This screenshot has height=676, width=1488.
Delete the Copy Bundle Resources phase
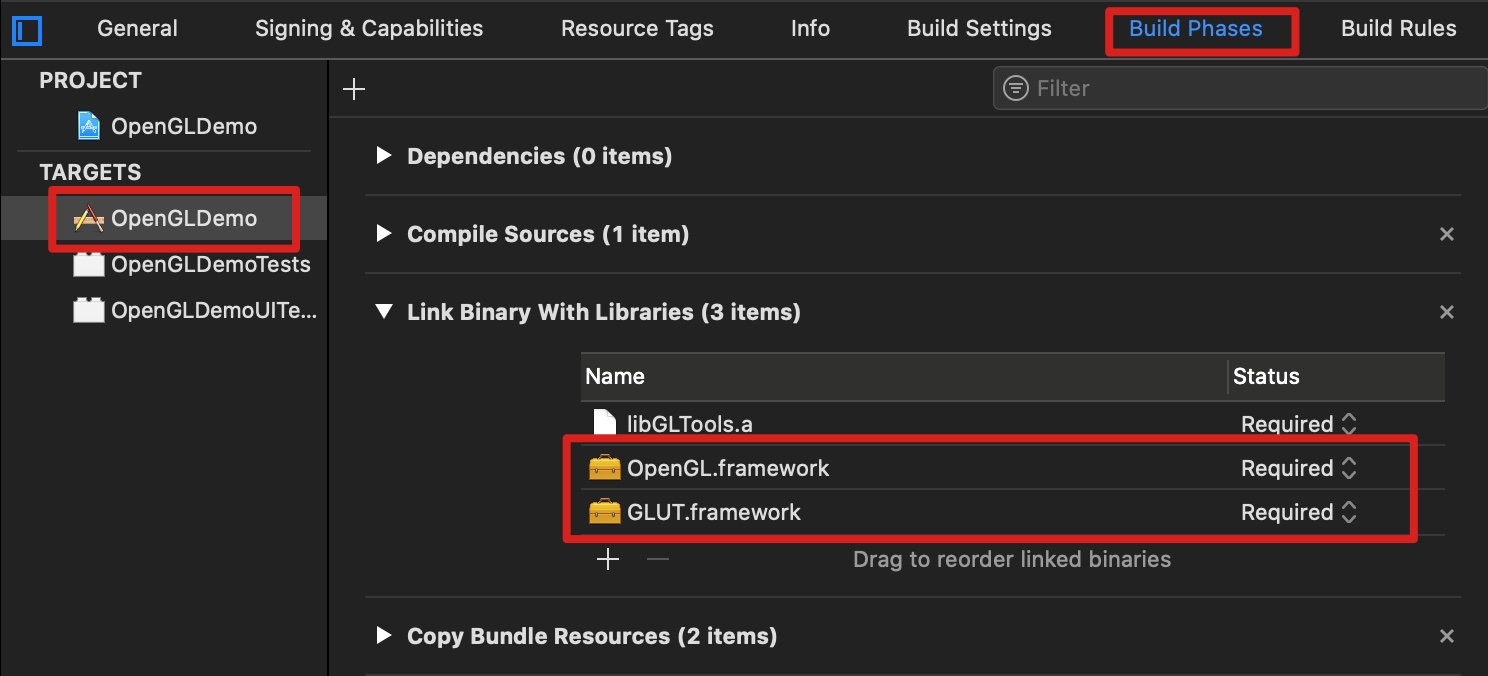pyautogui.click(x=1446, y=636)
